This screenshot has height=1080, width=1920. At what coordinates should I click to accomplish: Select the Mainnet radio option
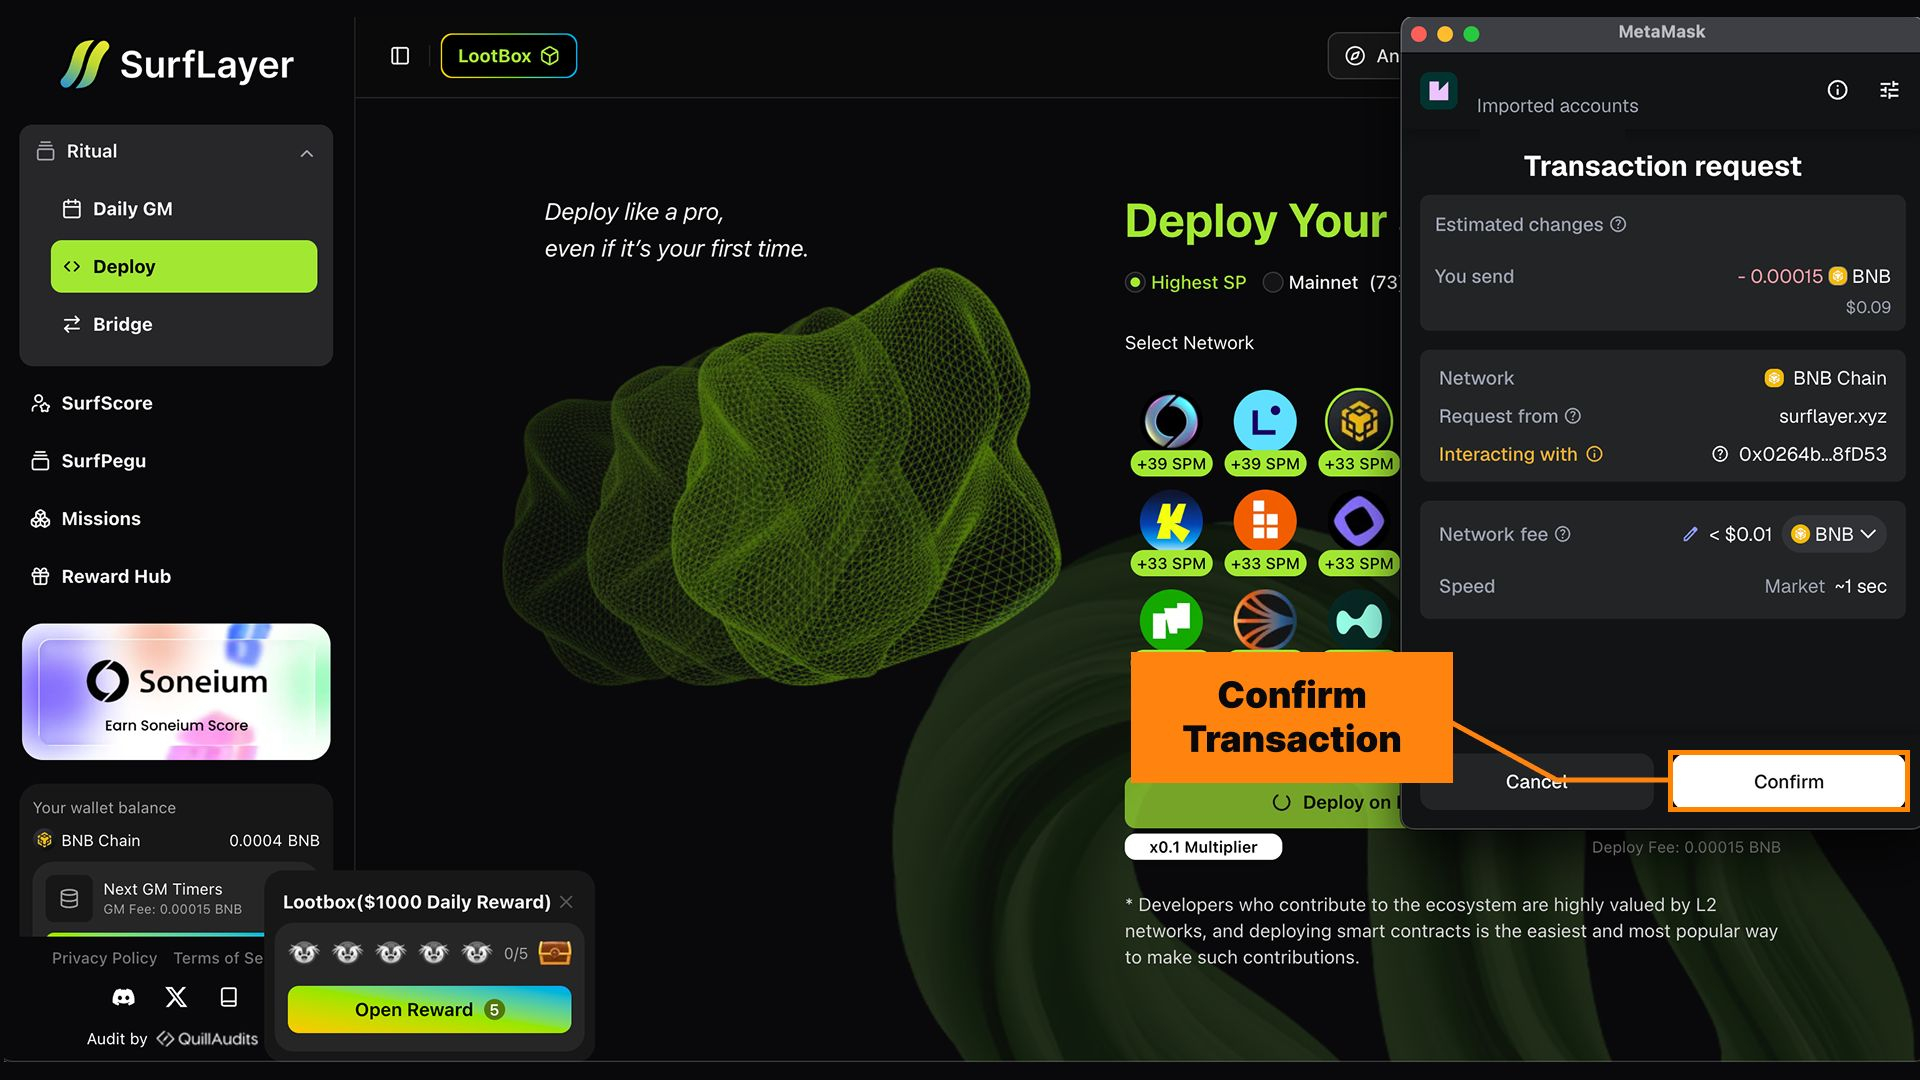tap(1273, 282)
